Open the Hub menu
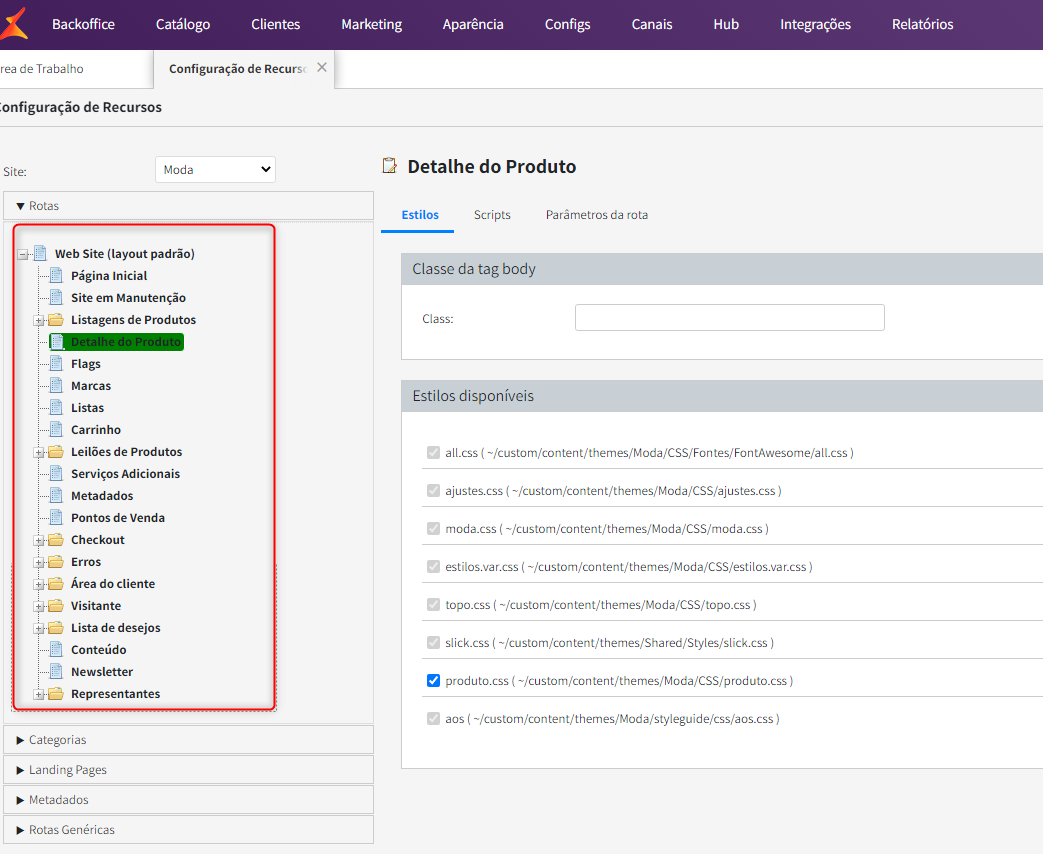 [x=726, y=24]
